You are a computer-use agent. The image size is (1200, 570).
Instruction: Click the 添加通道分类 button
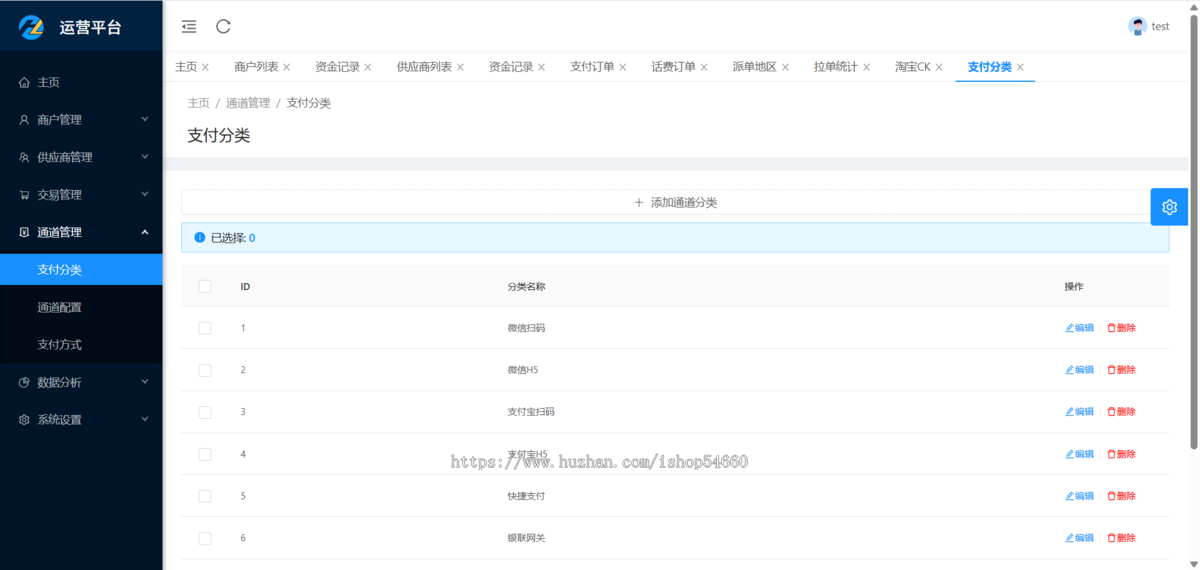pyautogui.click(x=675, y=202)
